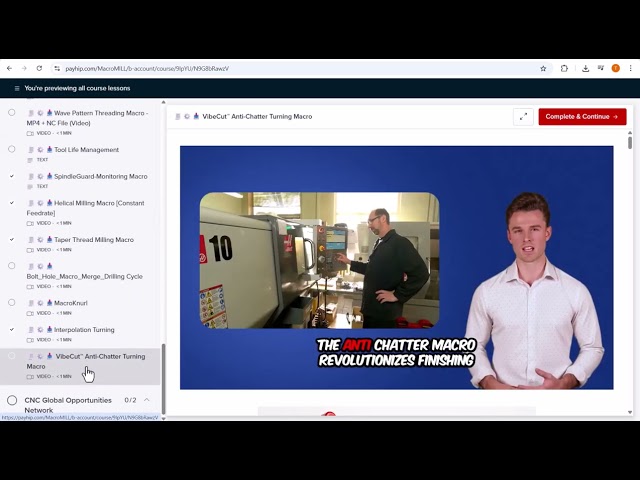
Task: Click the browser forward arrow
Action: click(24, 69)
